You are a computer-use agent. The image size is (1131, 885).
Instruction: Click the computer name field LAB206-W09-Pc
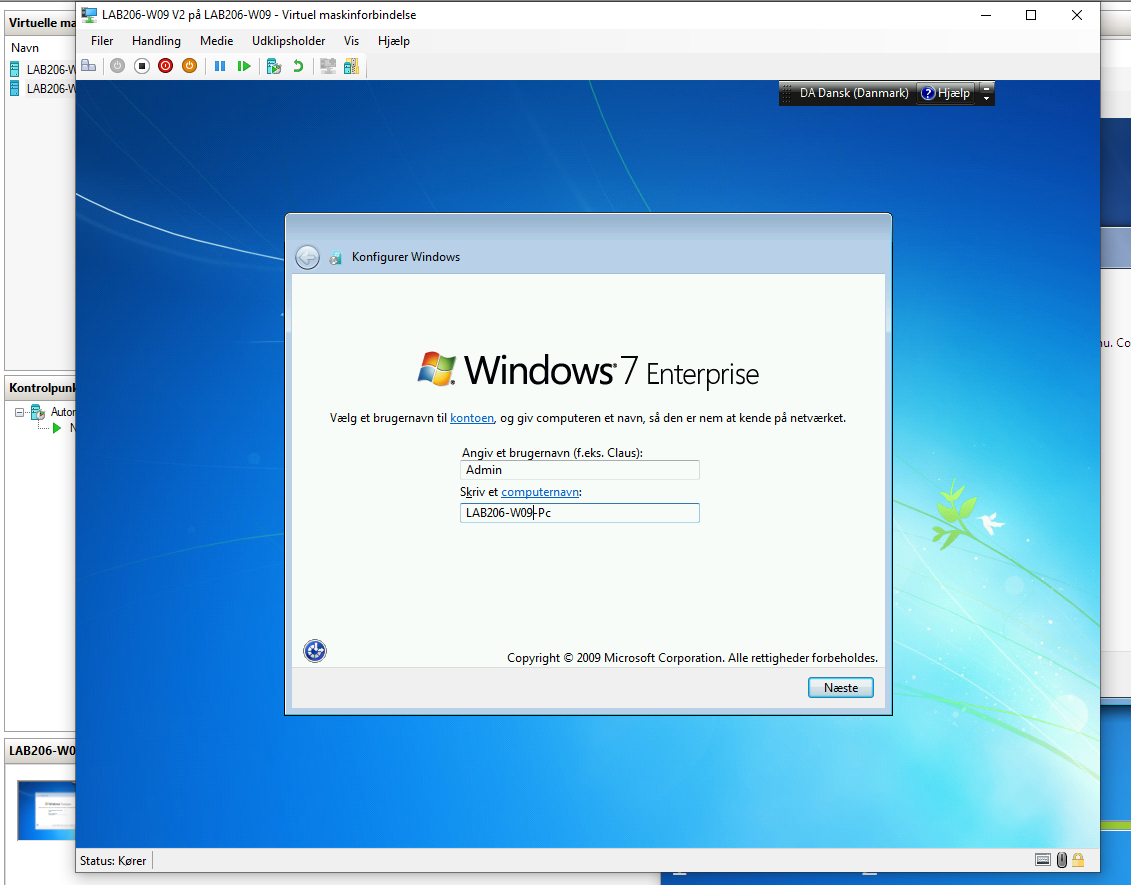pos(580,513)
